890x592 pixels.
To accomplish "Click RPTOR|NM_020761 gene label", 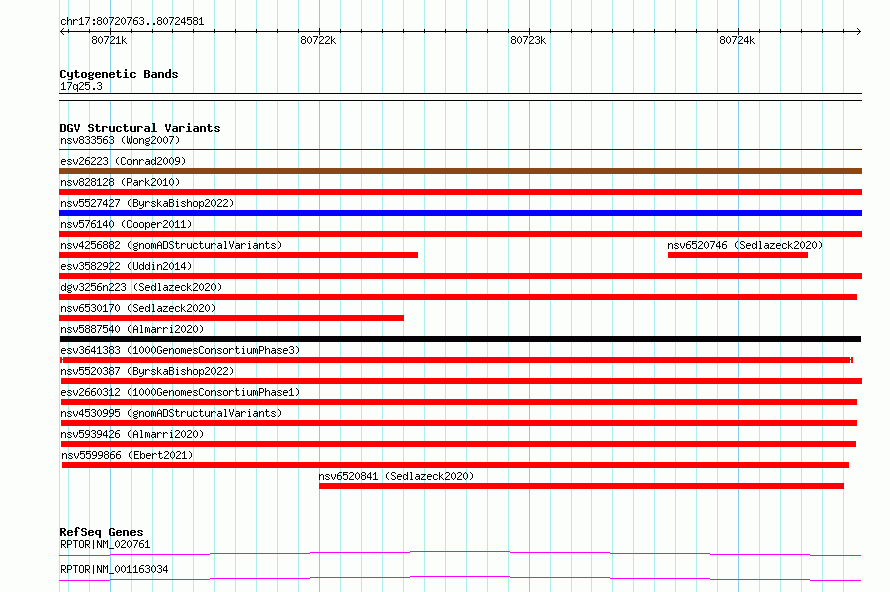I will pyautogui.click(x=105, y=544).
